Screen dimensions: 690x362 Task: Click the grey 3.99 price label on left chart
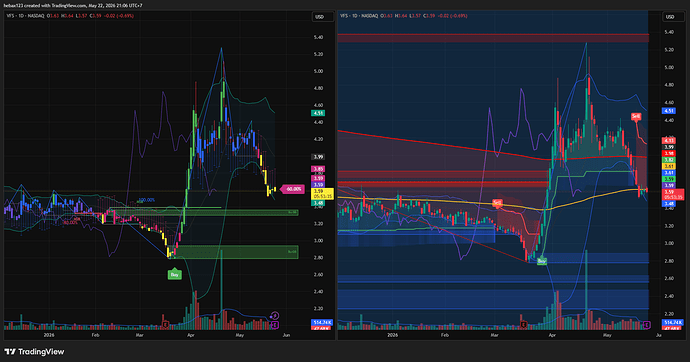[x=318, y=157]
